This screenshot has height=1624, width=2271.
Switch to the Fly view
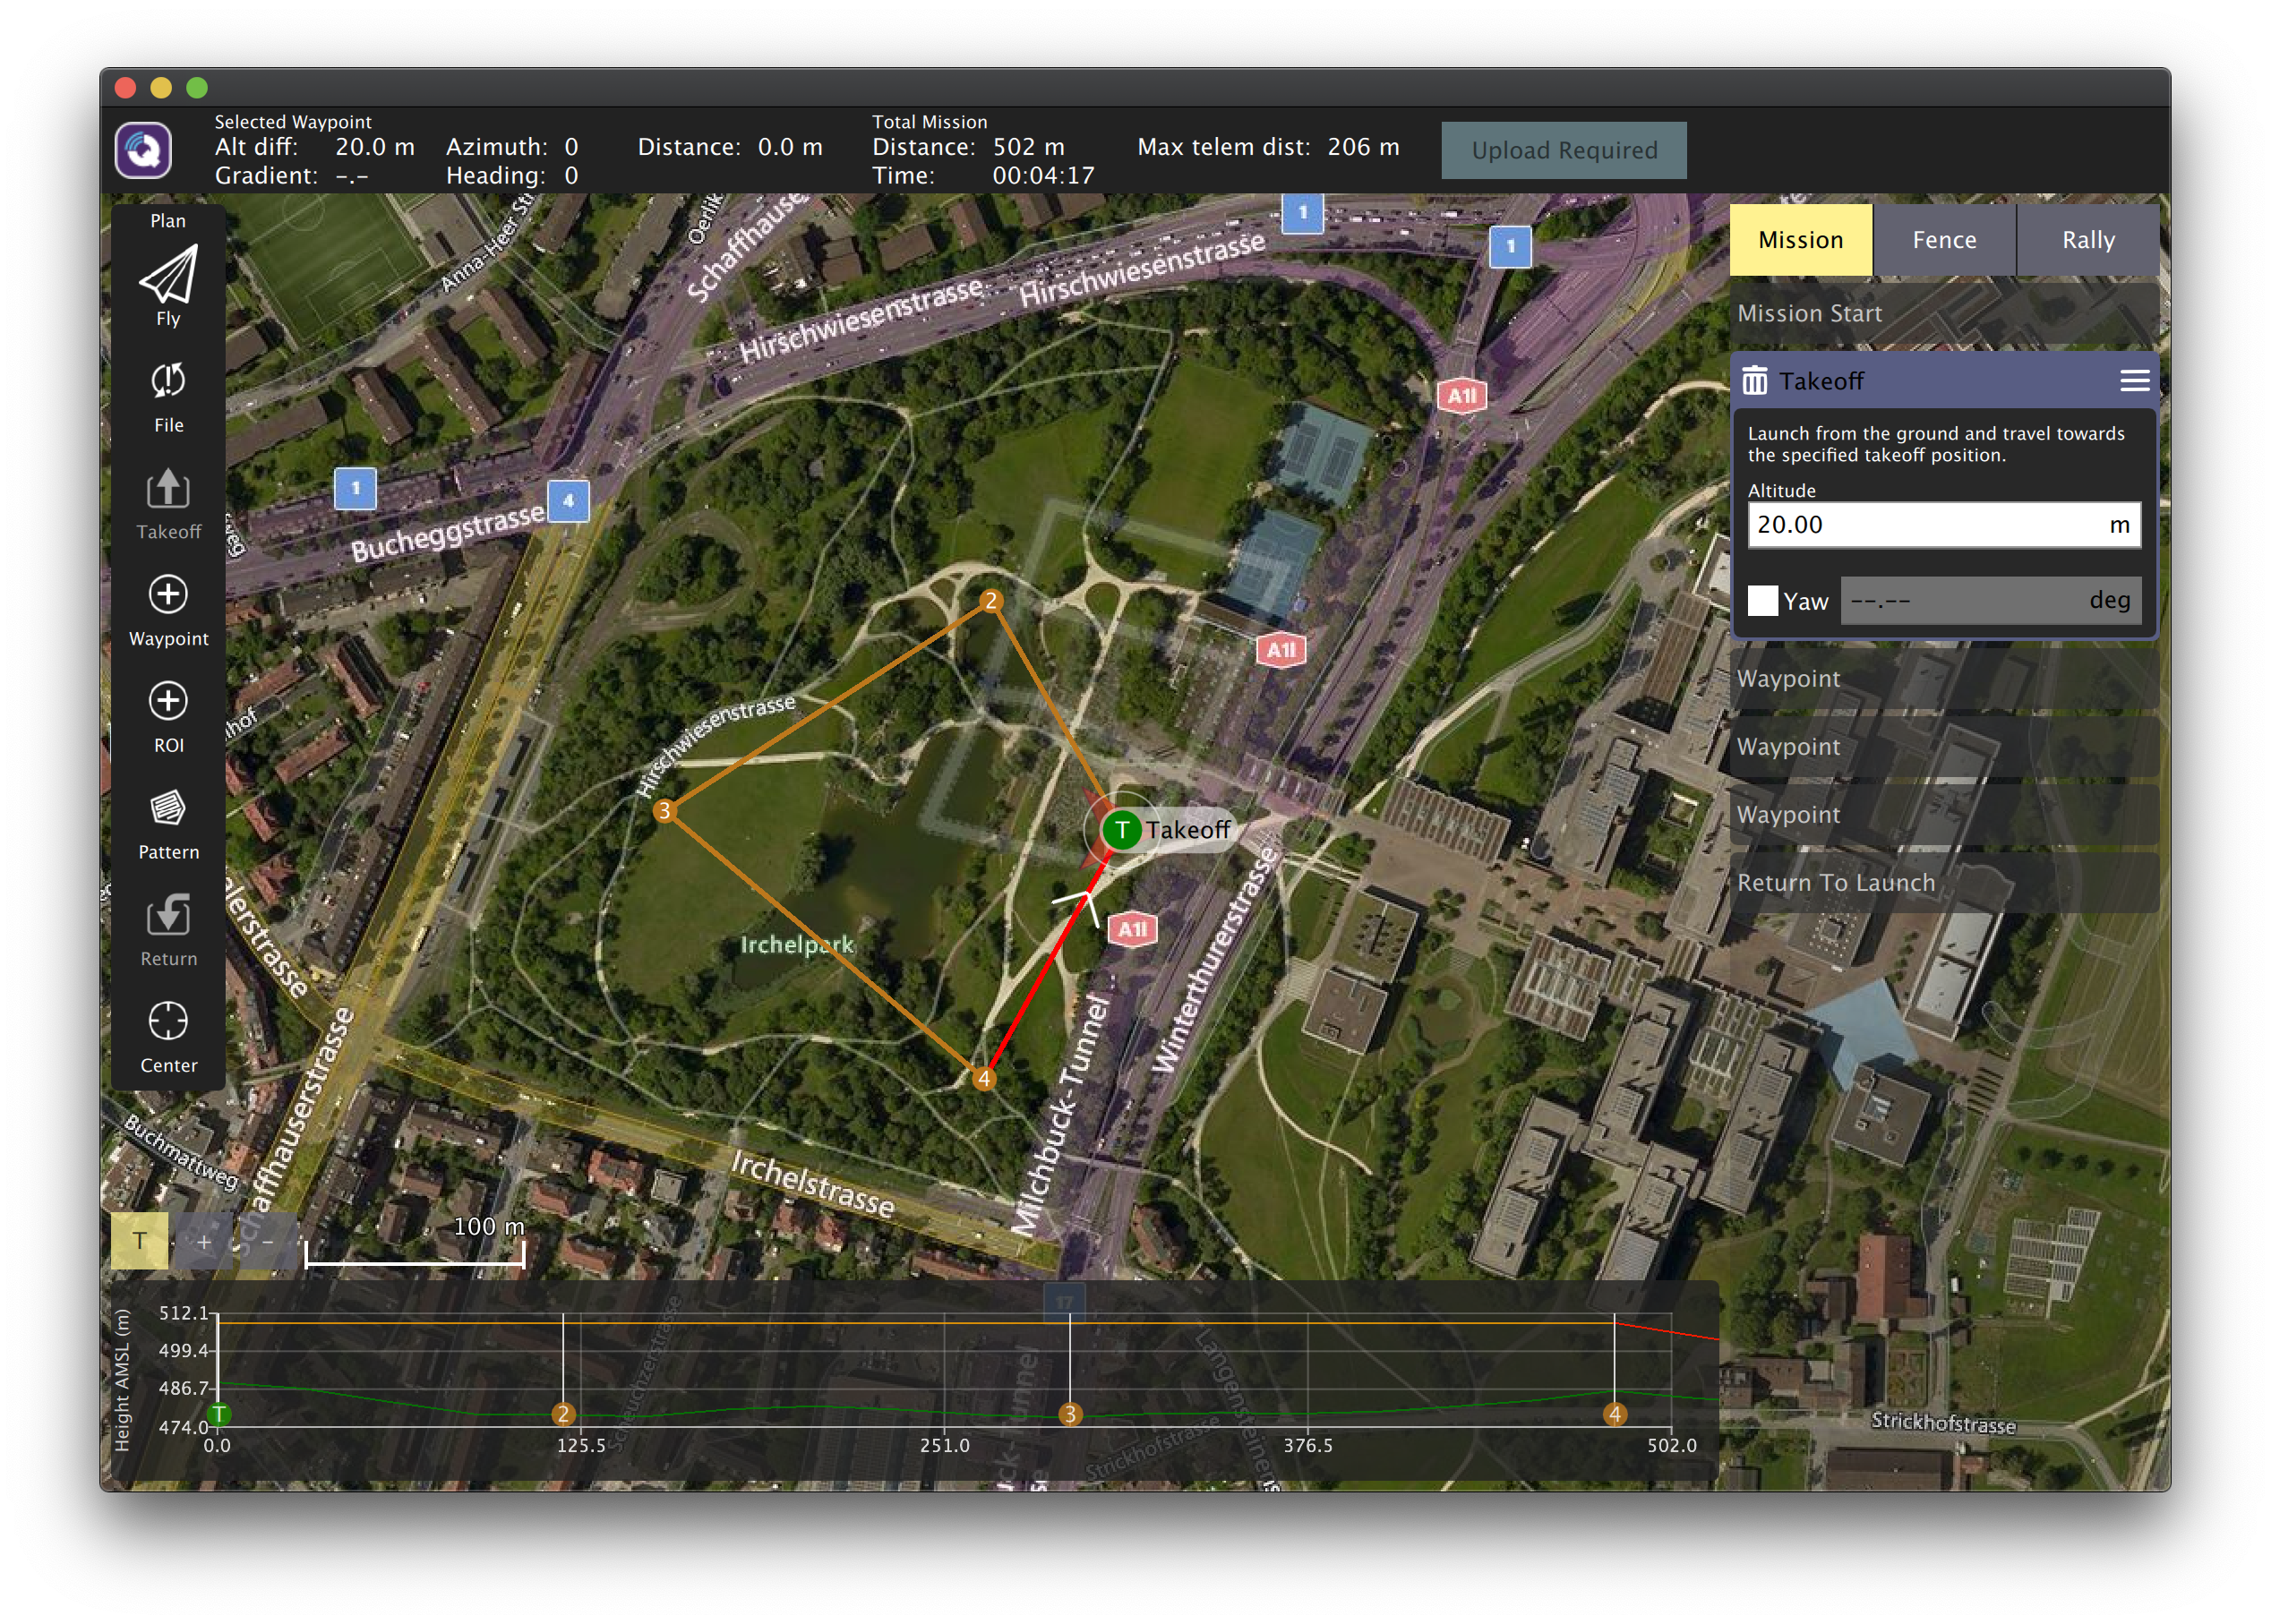pyautogui.click(x=168, y=284)
